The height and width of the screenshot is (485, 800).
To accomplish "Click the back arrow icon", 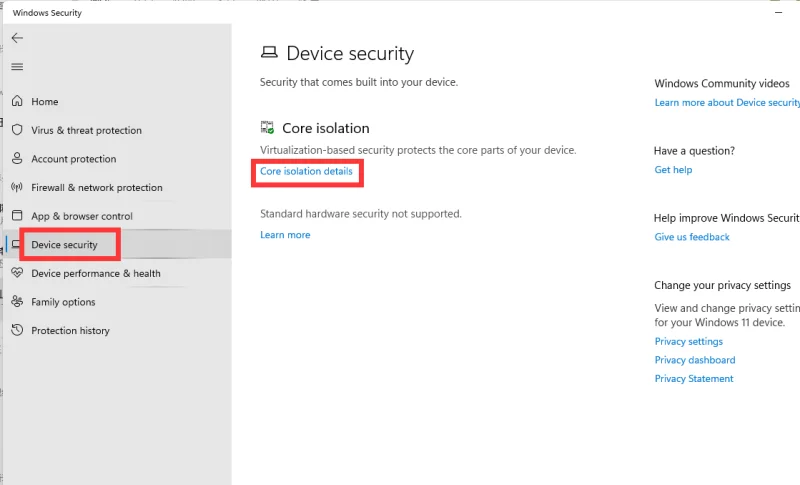I will coord(17,38).
